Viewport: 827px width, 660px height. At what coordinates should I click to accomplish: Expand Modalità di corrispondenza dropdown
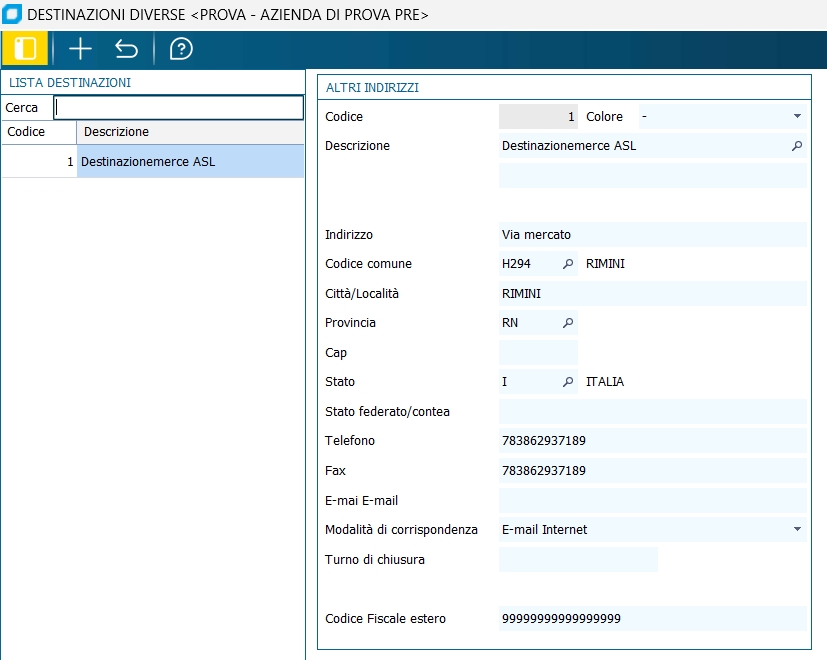click(x=797, y=529)
